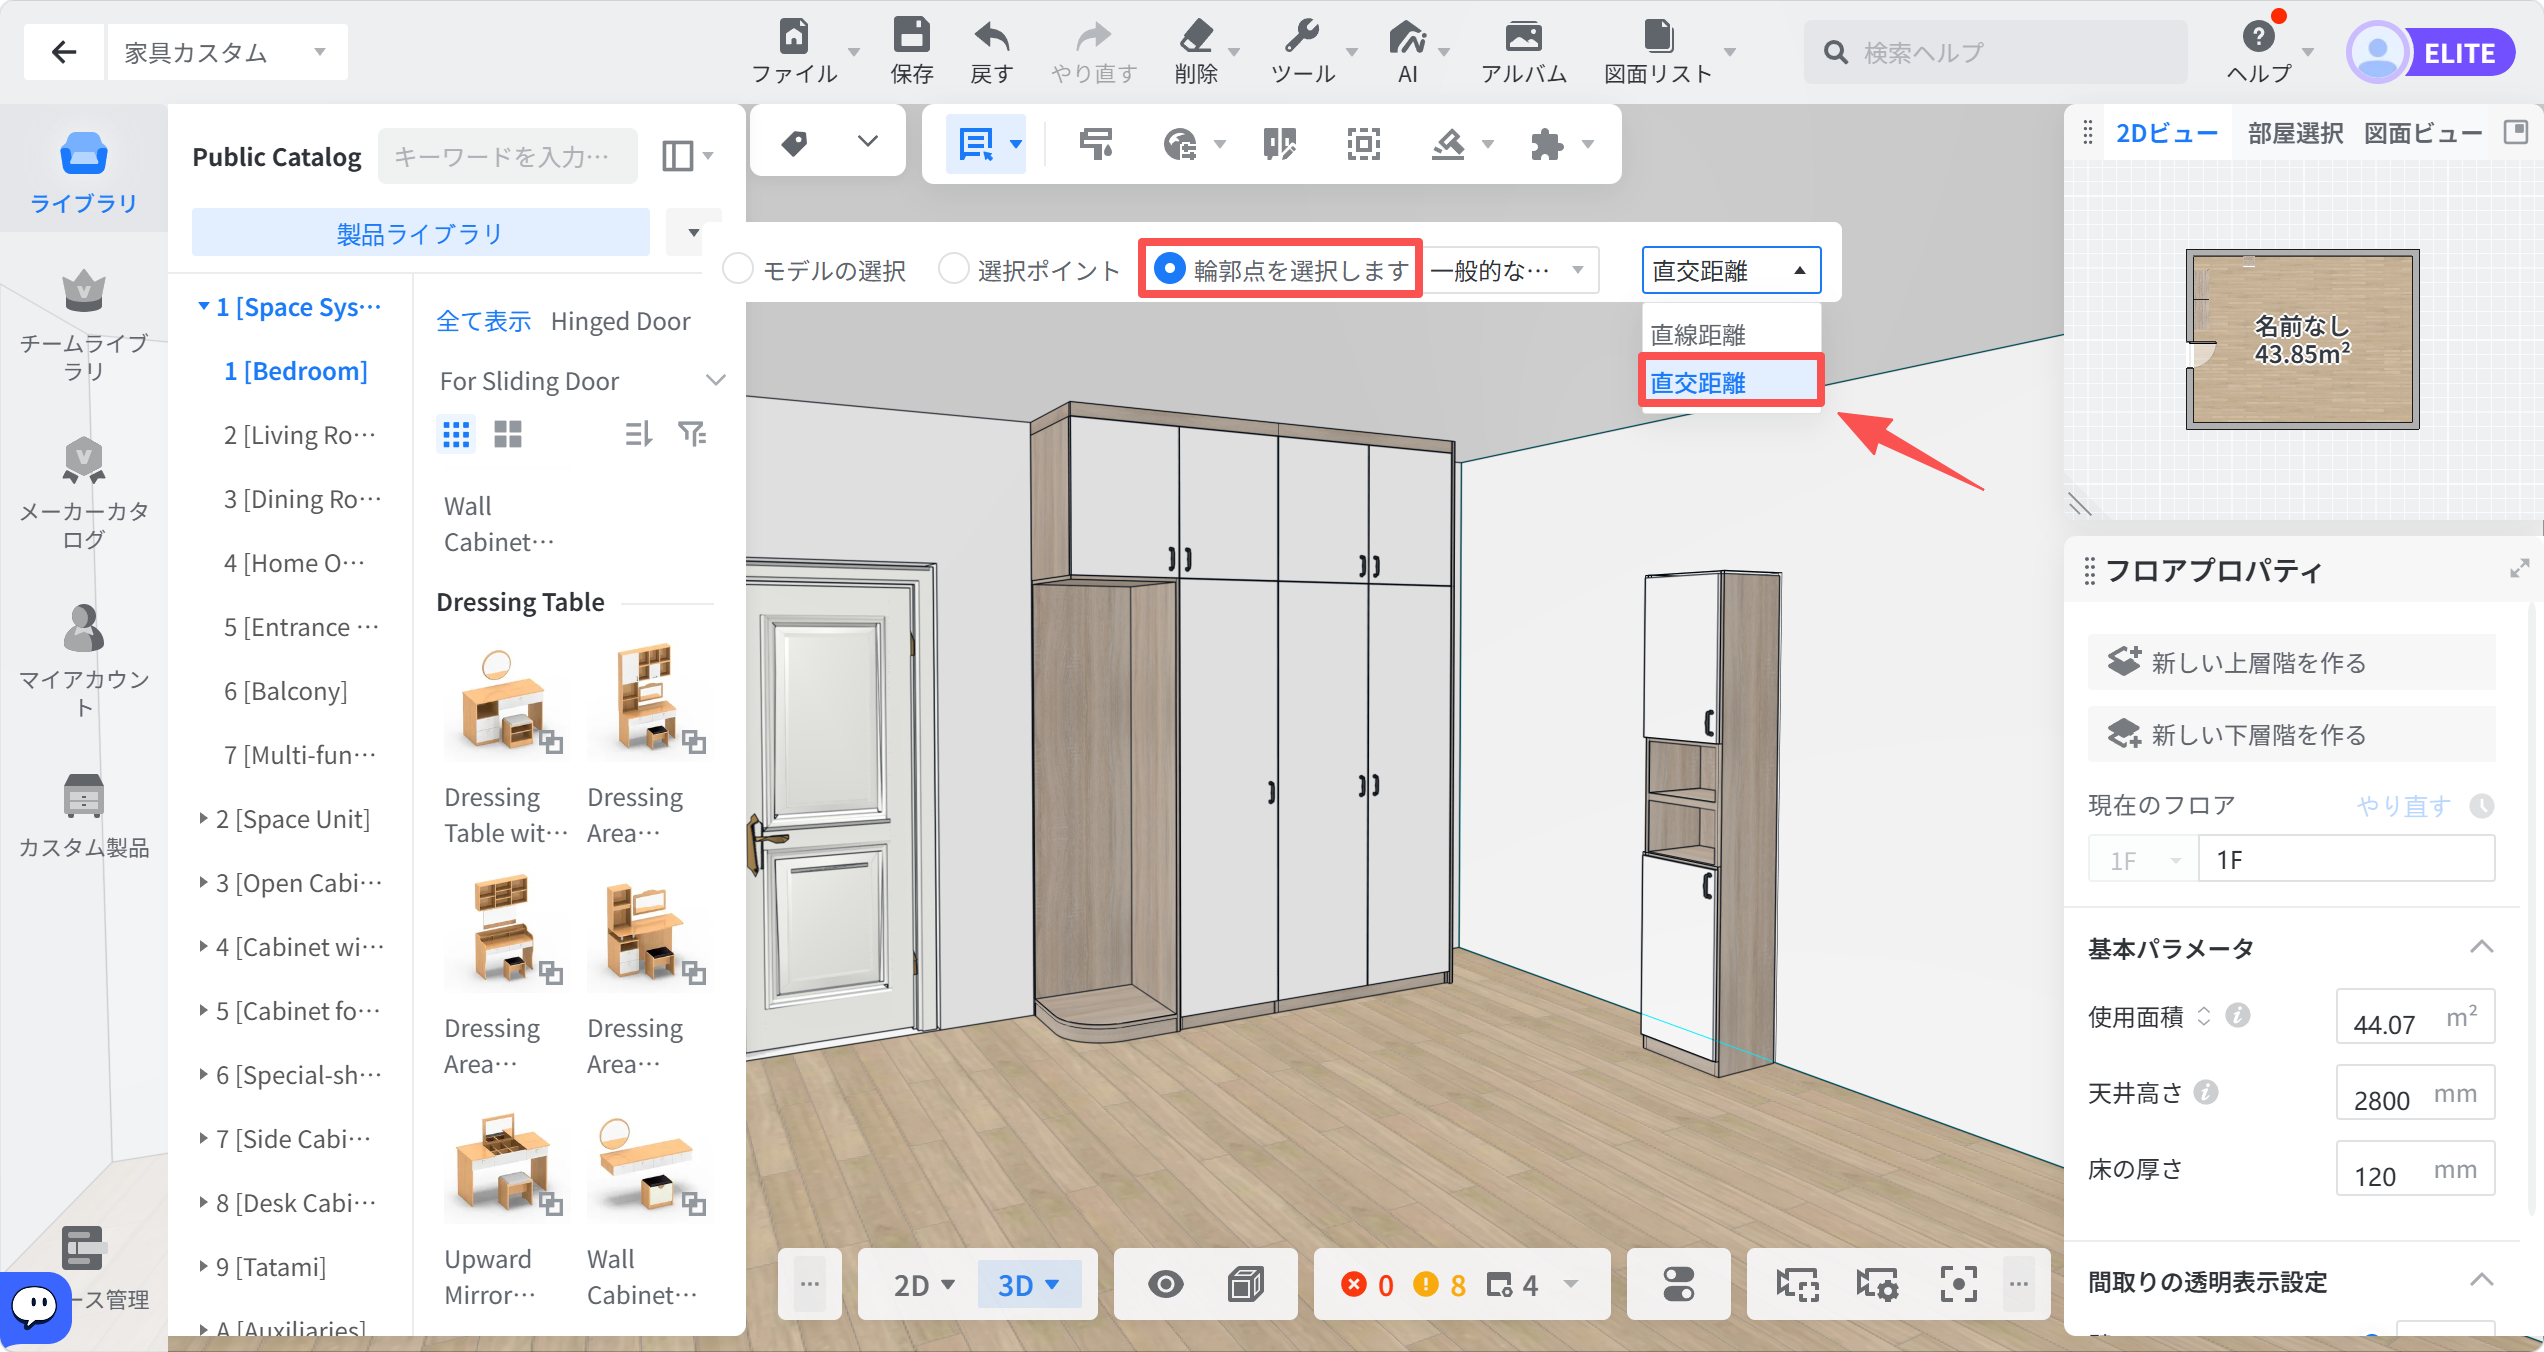Switch catalog to small grid view
The width and height of the screenshot is (2544, 1352).
(456, 434)
